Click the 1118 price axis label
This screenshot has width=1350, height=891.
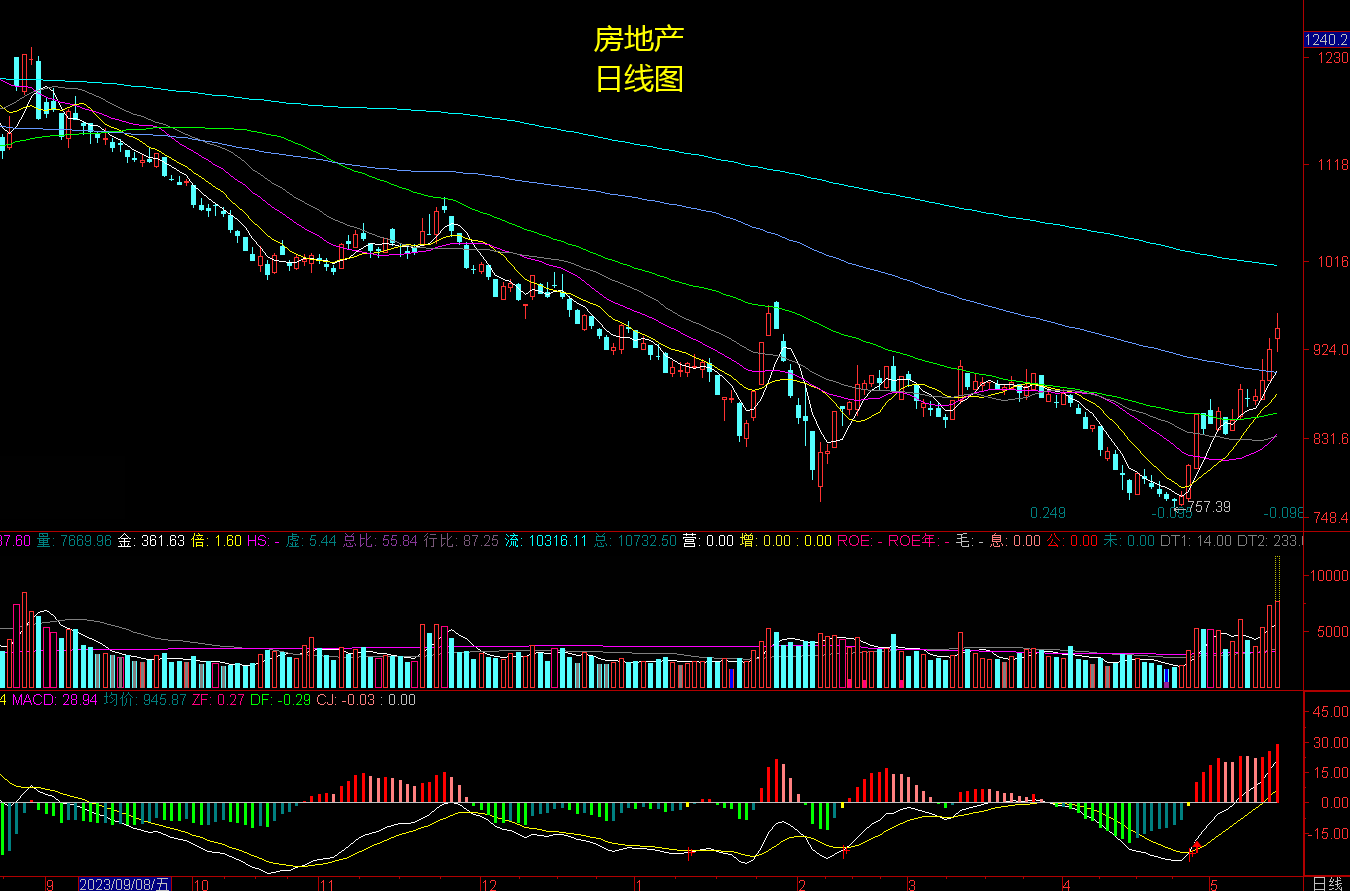pos(1332,165)
